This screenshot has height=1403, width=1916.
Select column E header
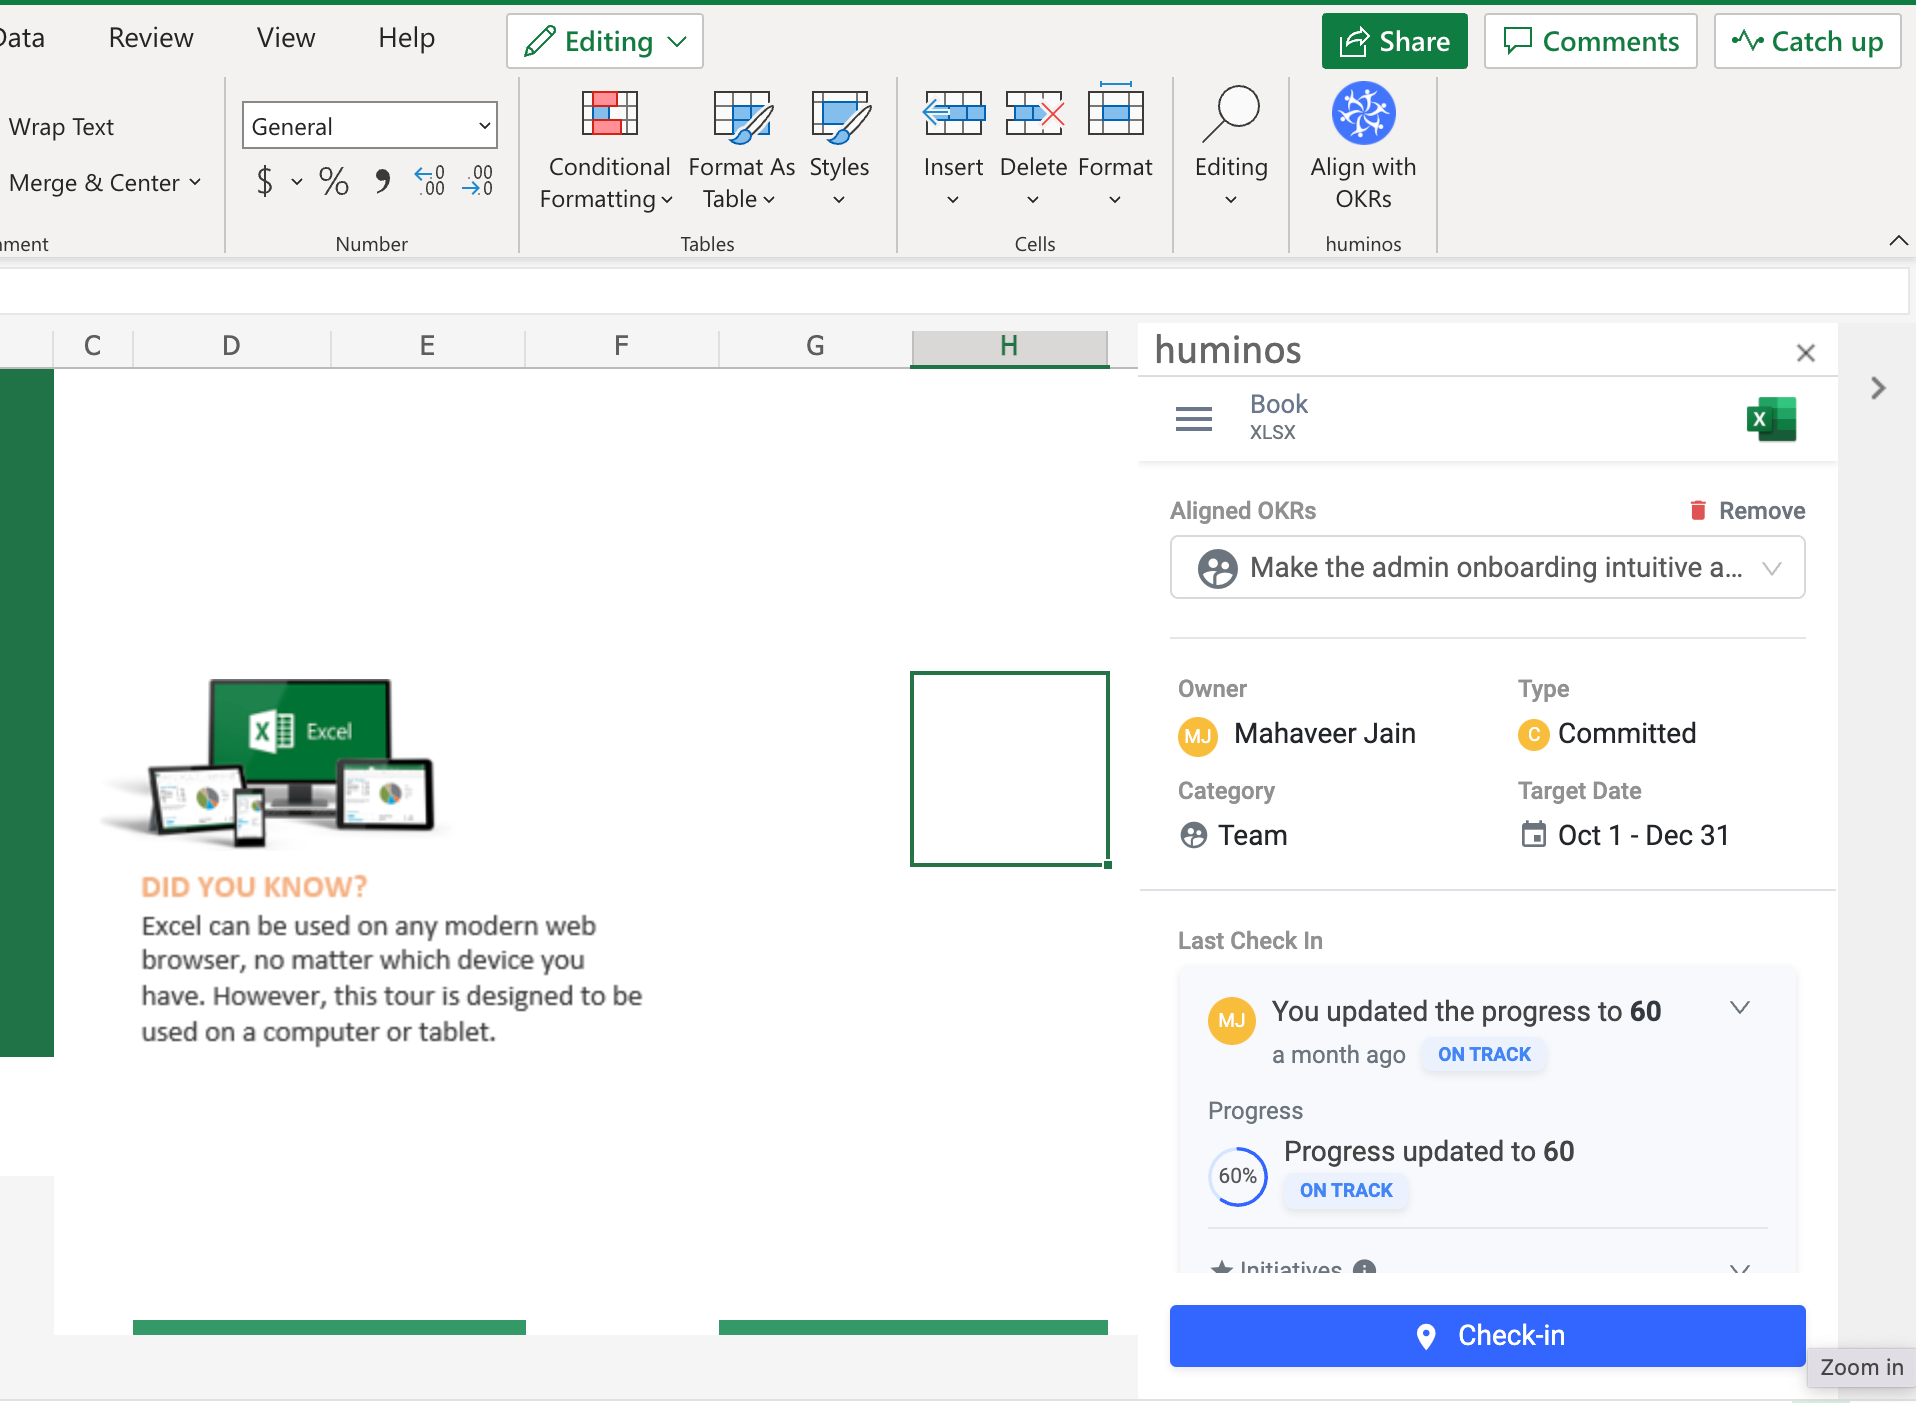(427, 346)
